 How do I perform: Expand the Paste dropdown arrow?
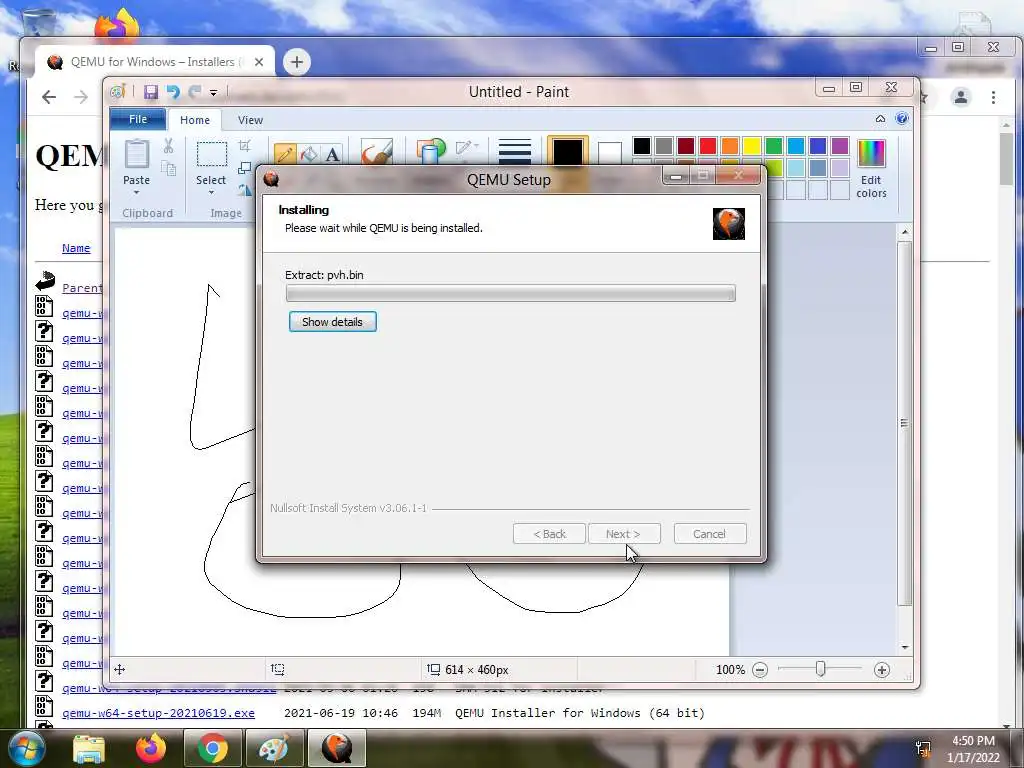coord(136,193)
